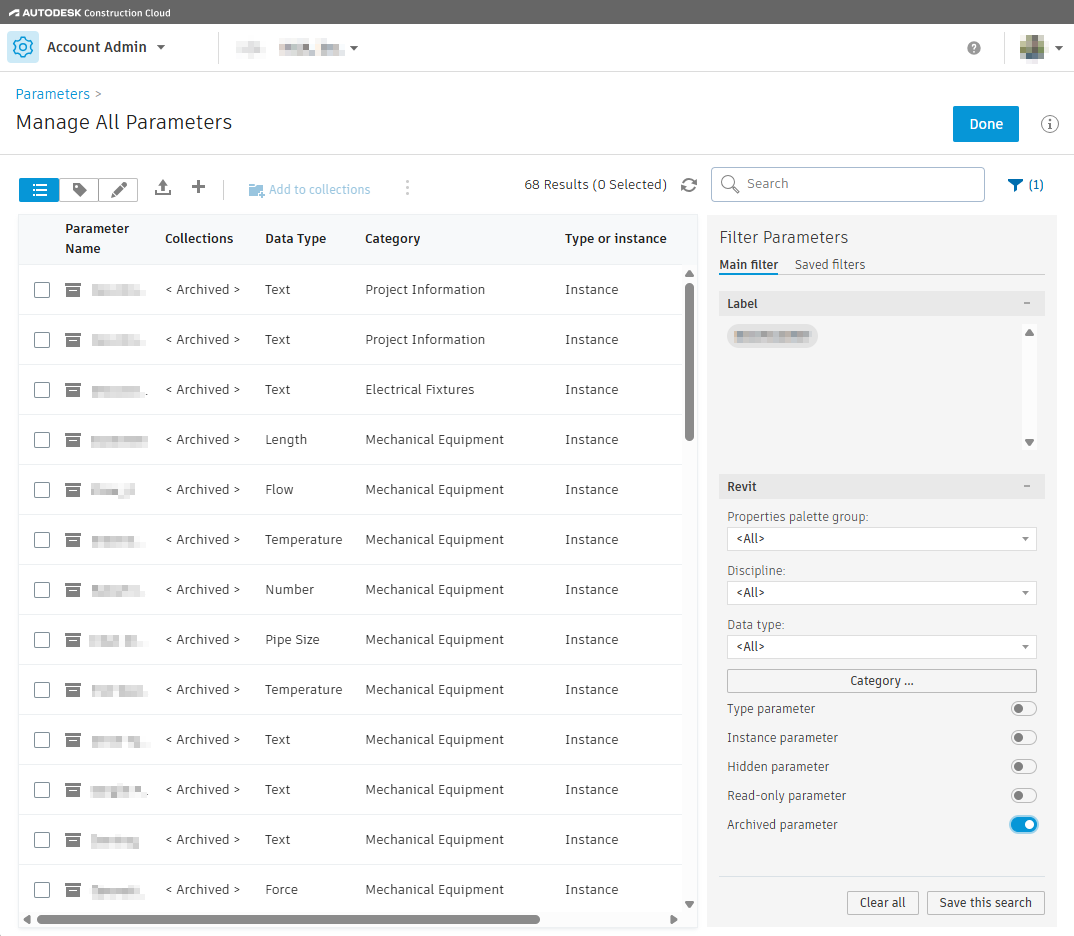The image size is (1074, 936).
Task: Click the Done button
Action: click(x=985, y=123)
